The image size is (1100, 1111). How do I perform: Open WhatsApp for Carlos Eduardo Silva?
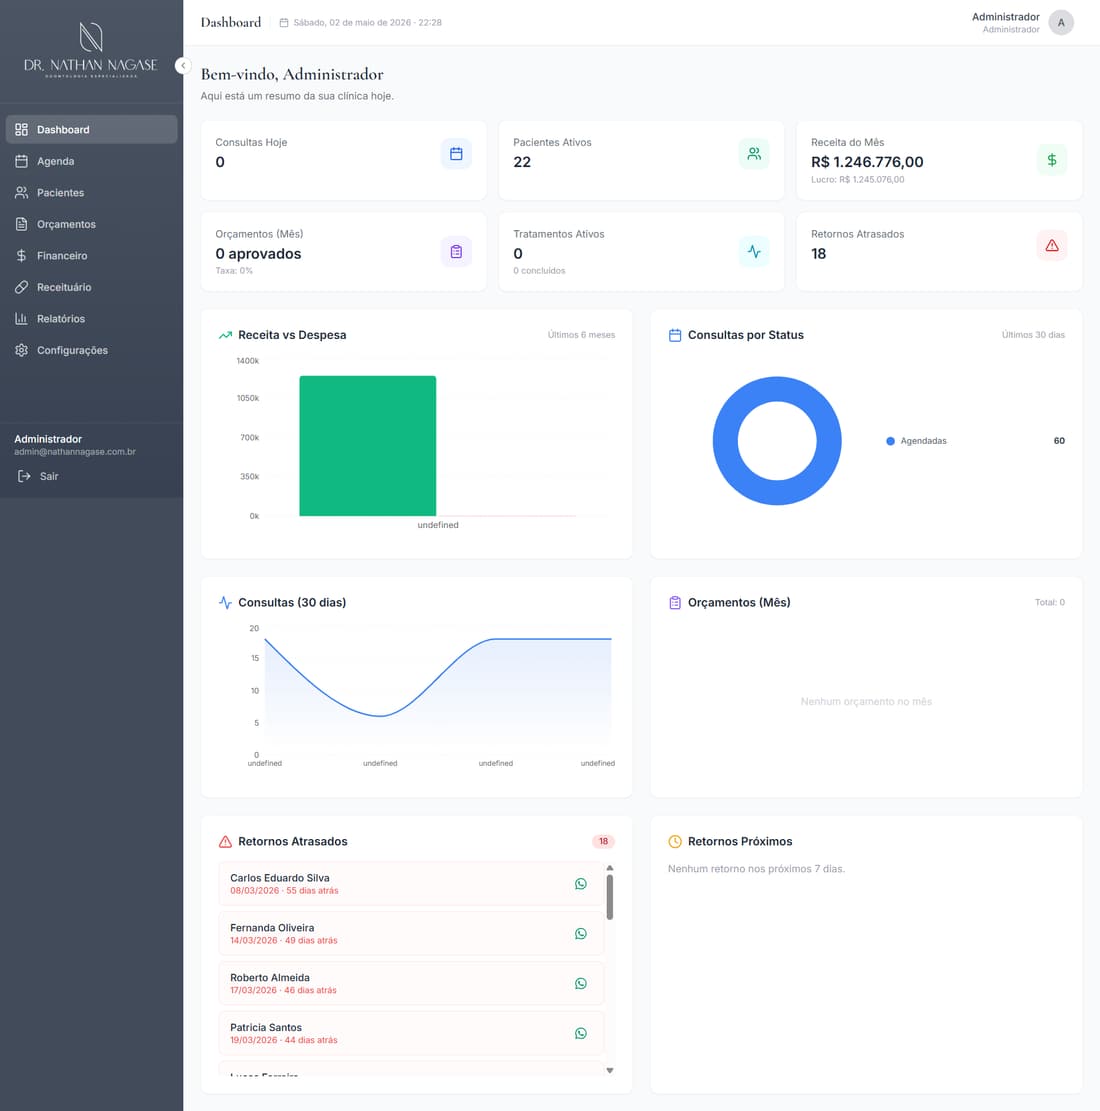(580, 884)
